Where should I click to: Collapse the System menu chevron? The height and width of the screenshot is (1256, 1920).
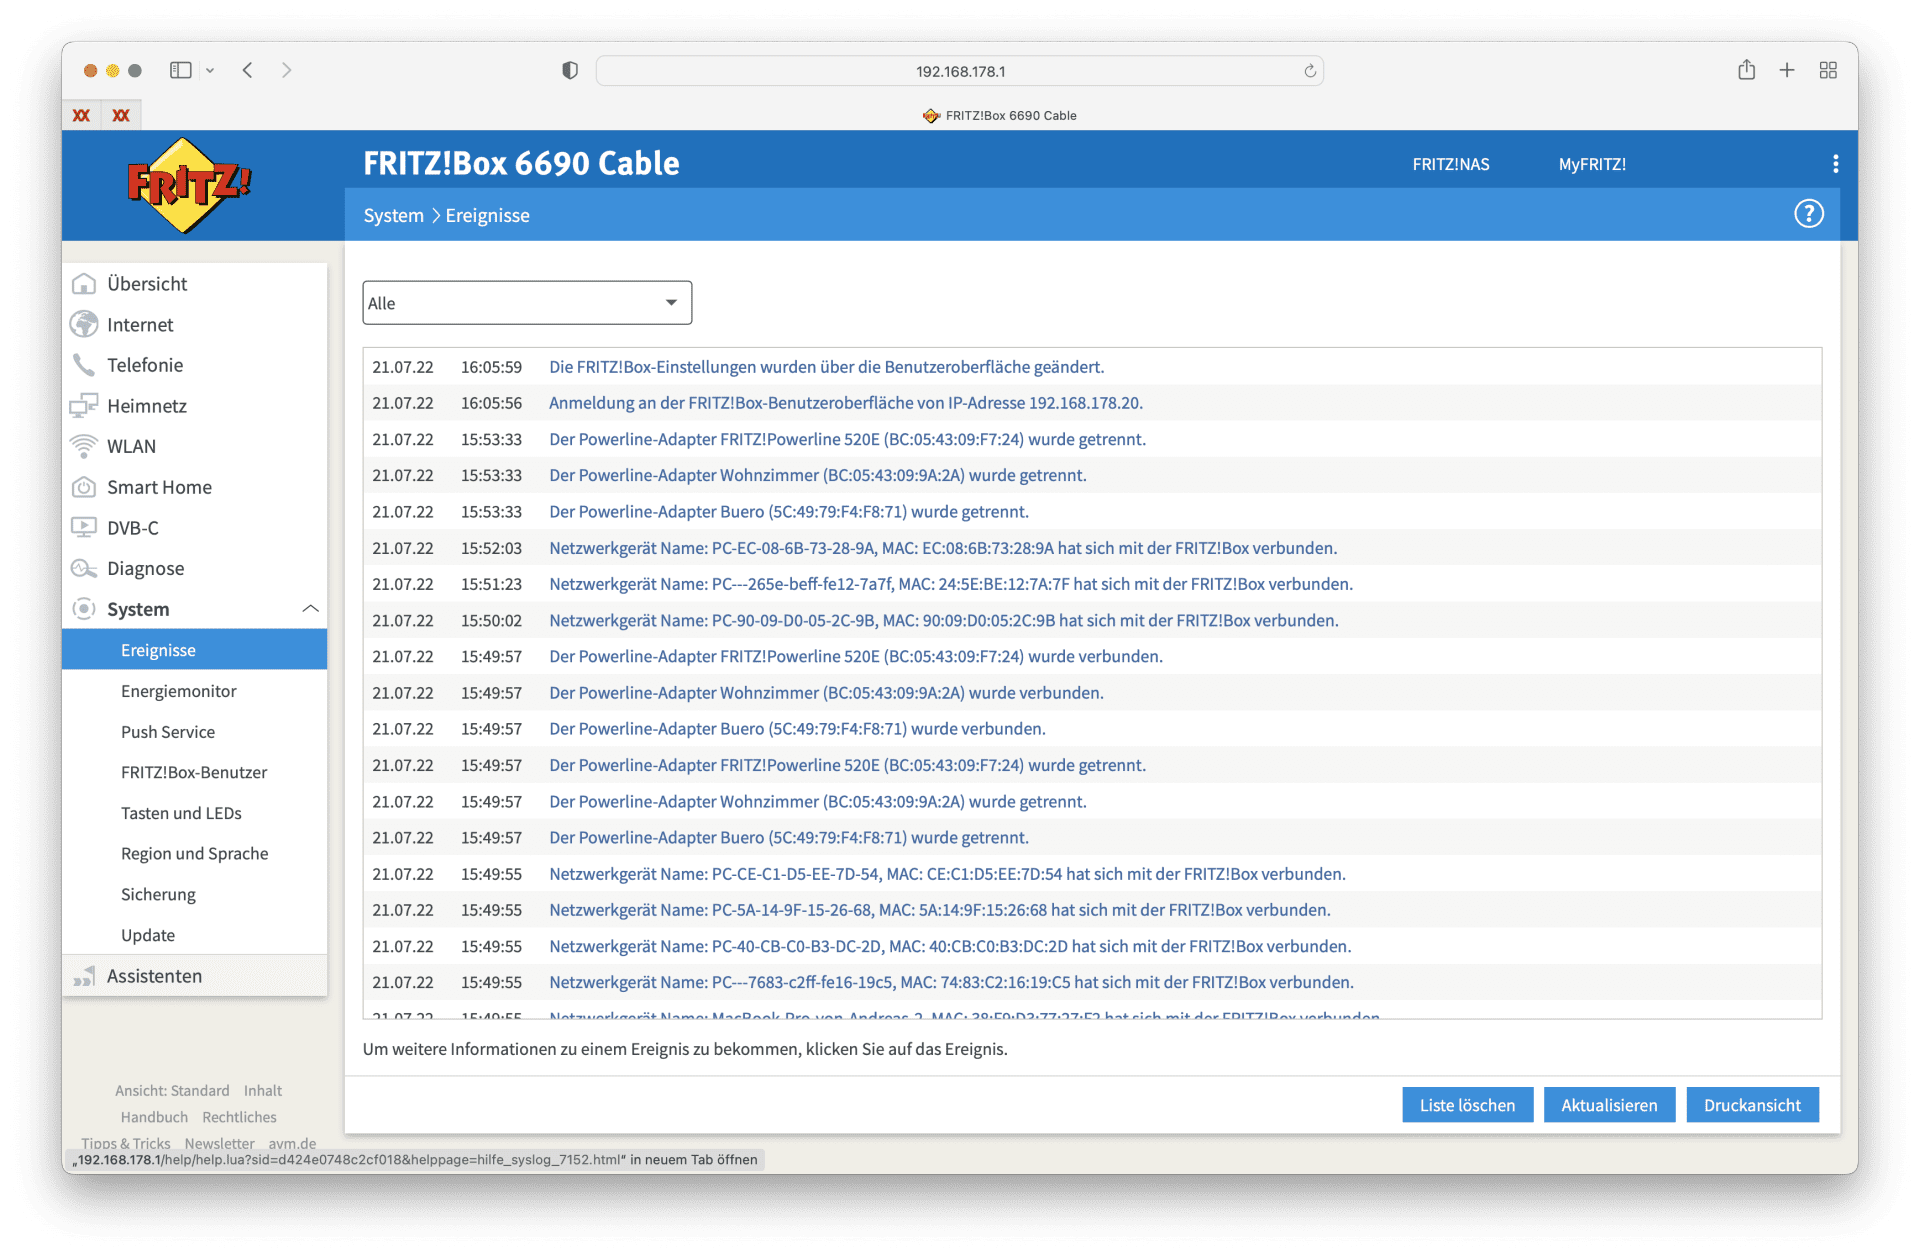[310, 609]
